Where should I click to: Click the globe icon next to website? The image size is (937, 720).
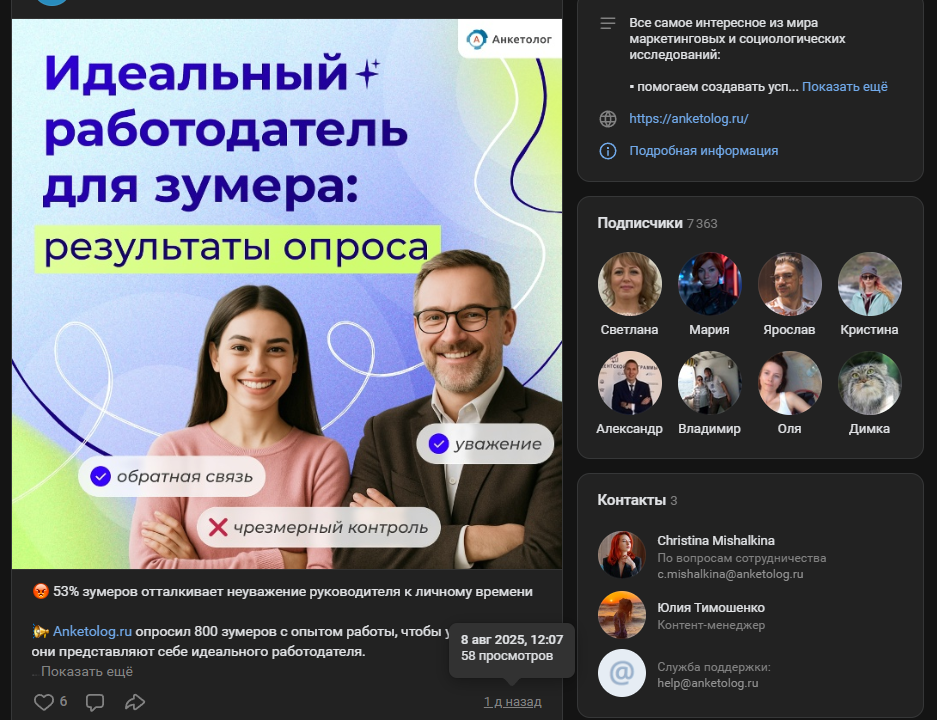click(608, 119)
